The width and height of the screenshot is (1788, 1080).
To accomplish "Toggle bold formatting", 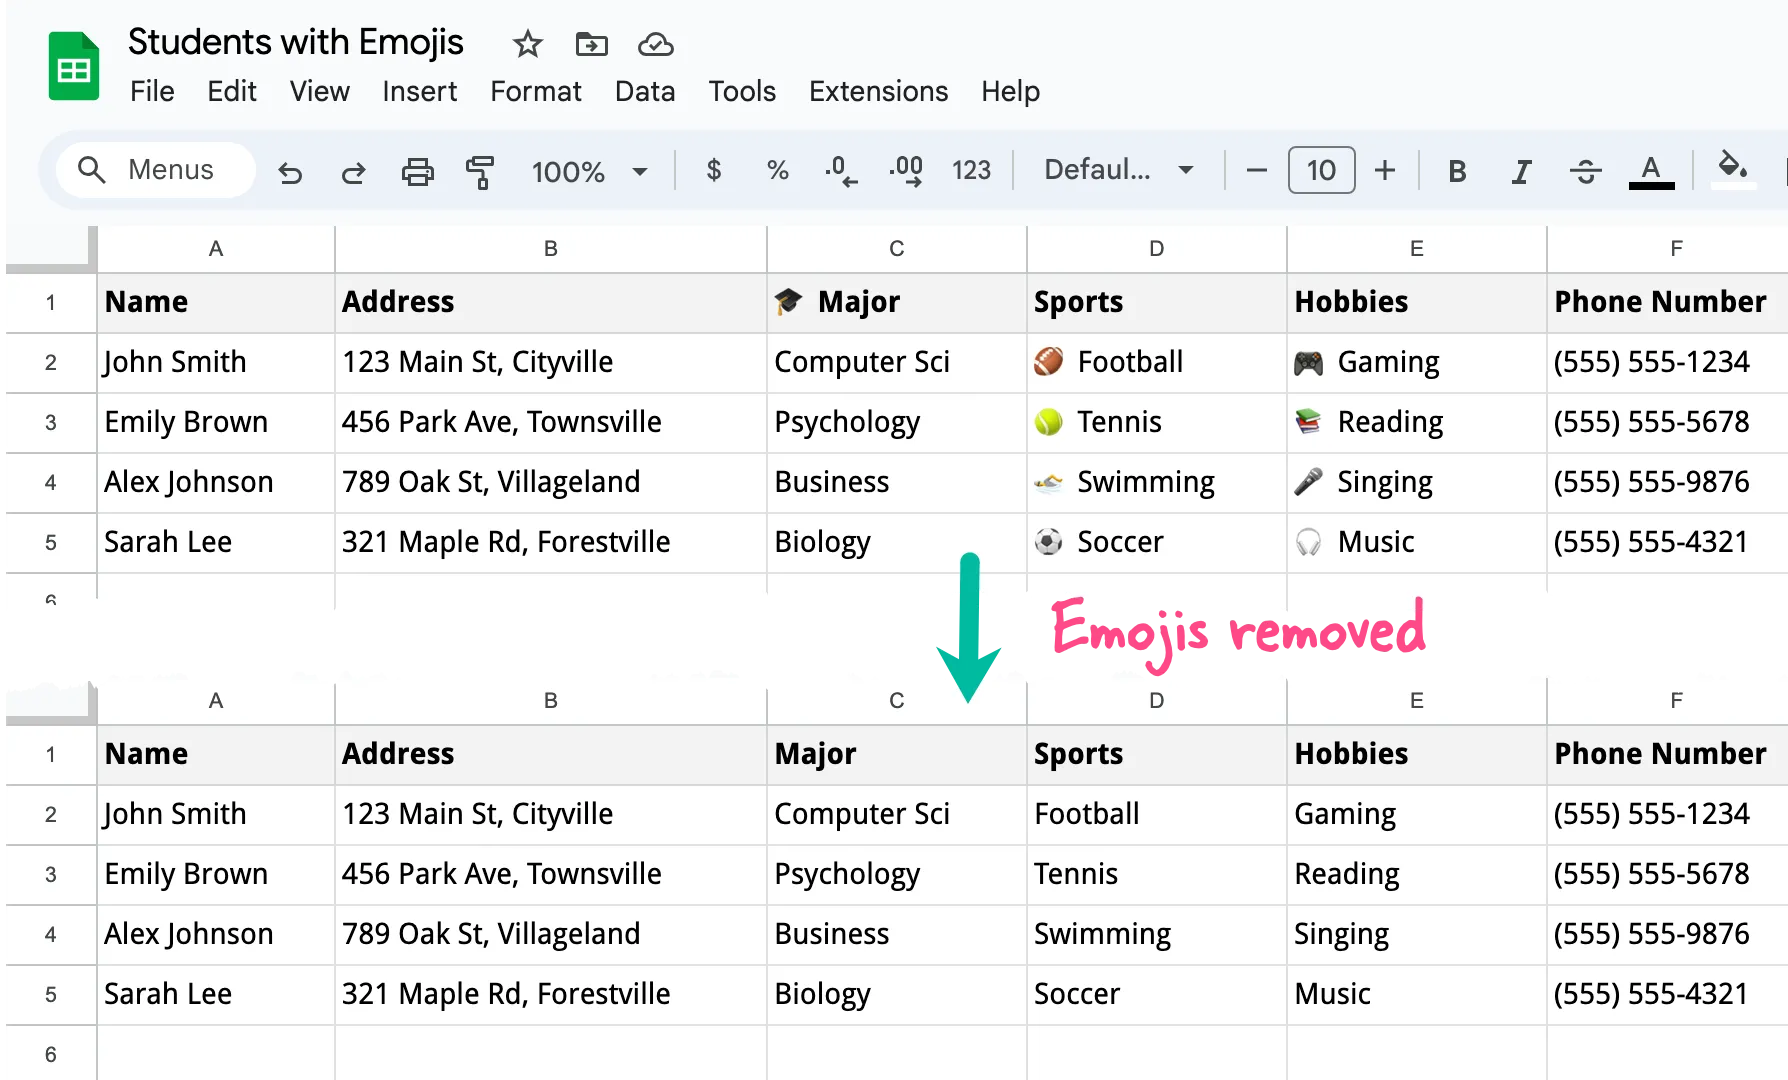I will click(x=1457, y=170).
